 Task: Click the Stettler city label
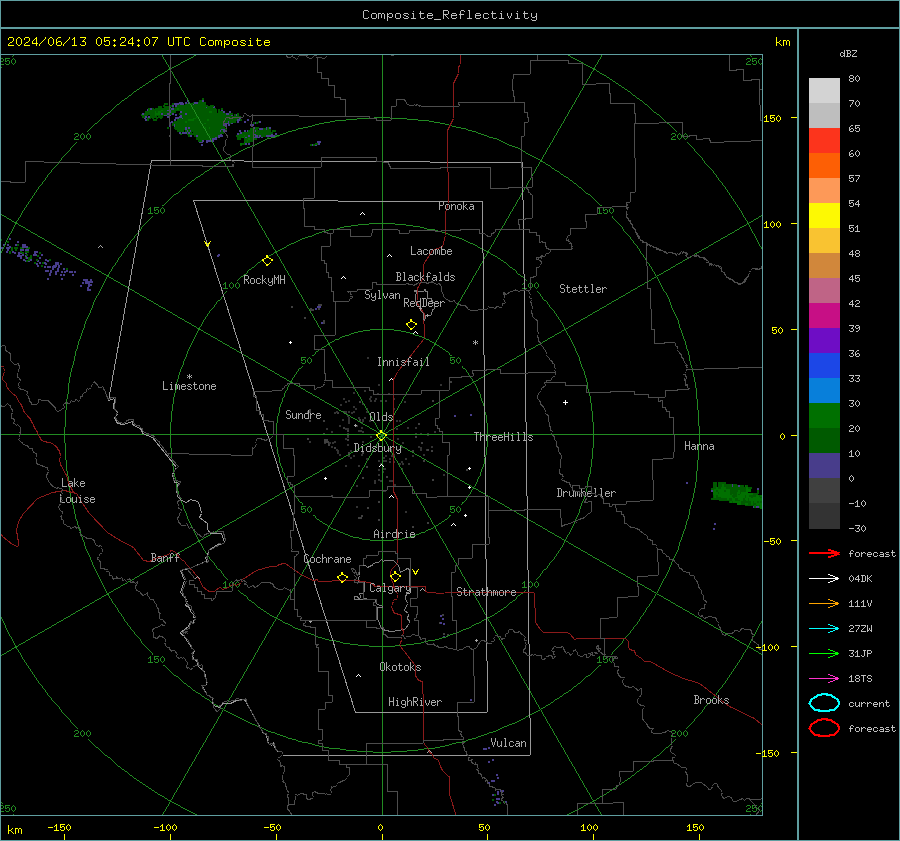tap(583, 289)
